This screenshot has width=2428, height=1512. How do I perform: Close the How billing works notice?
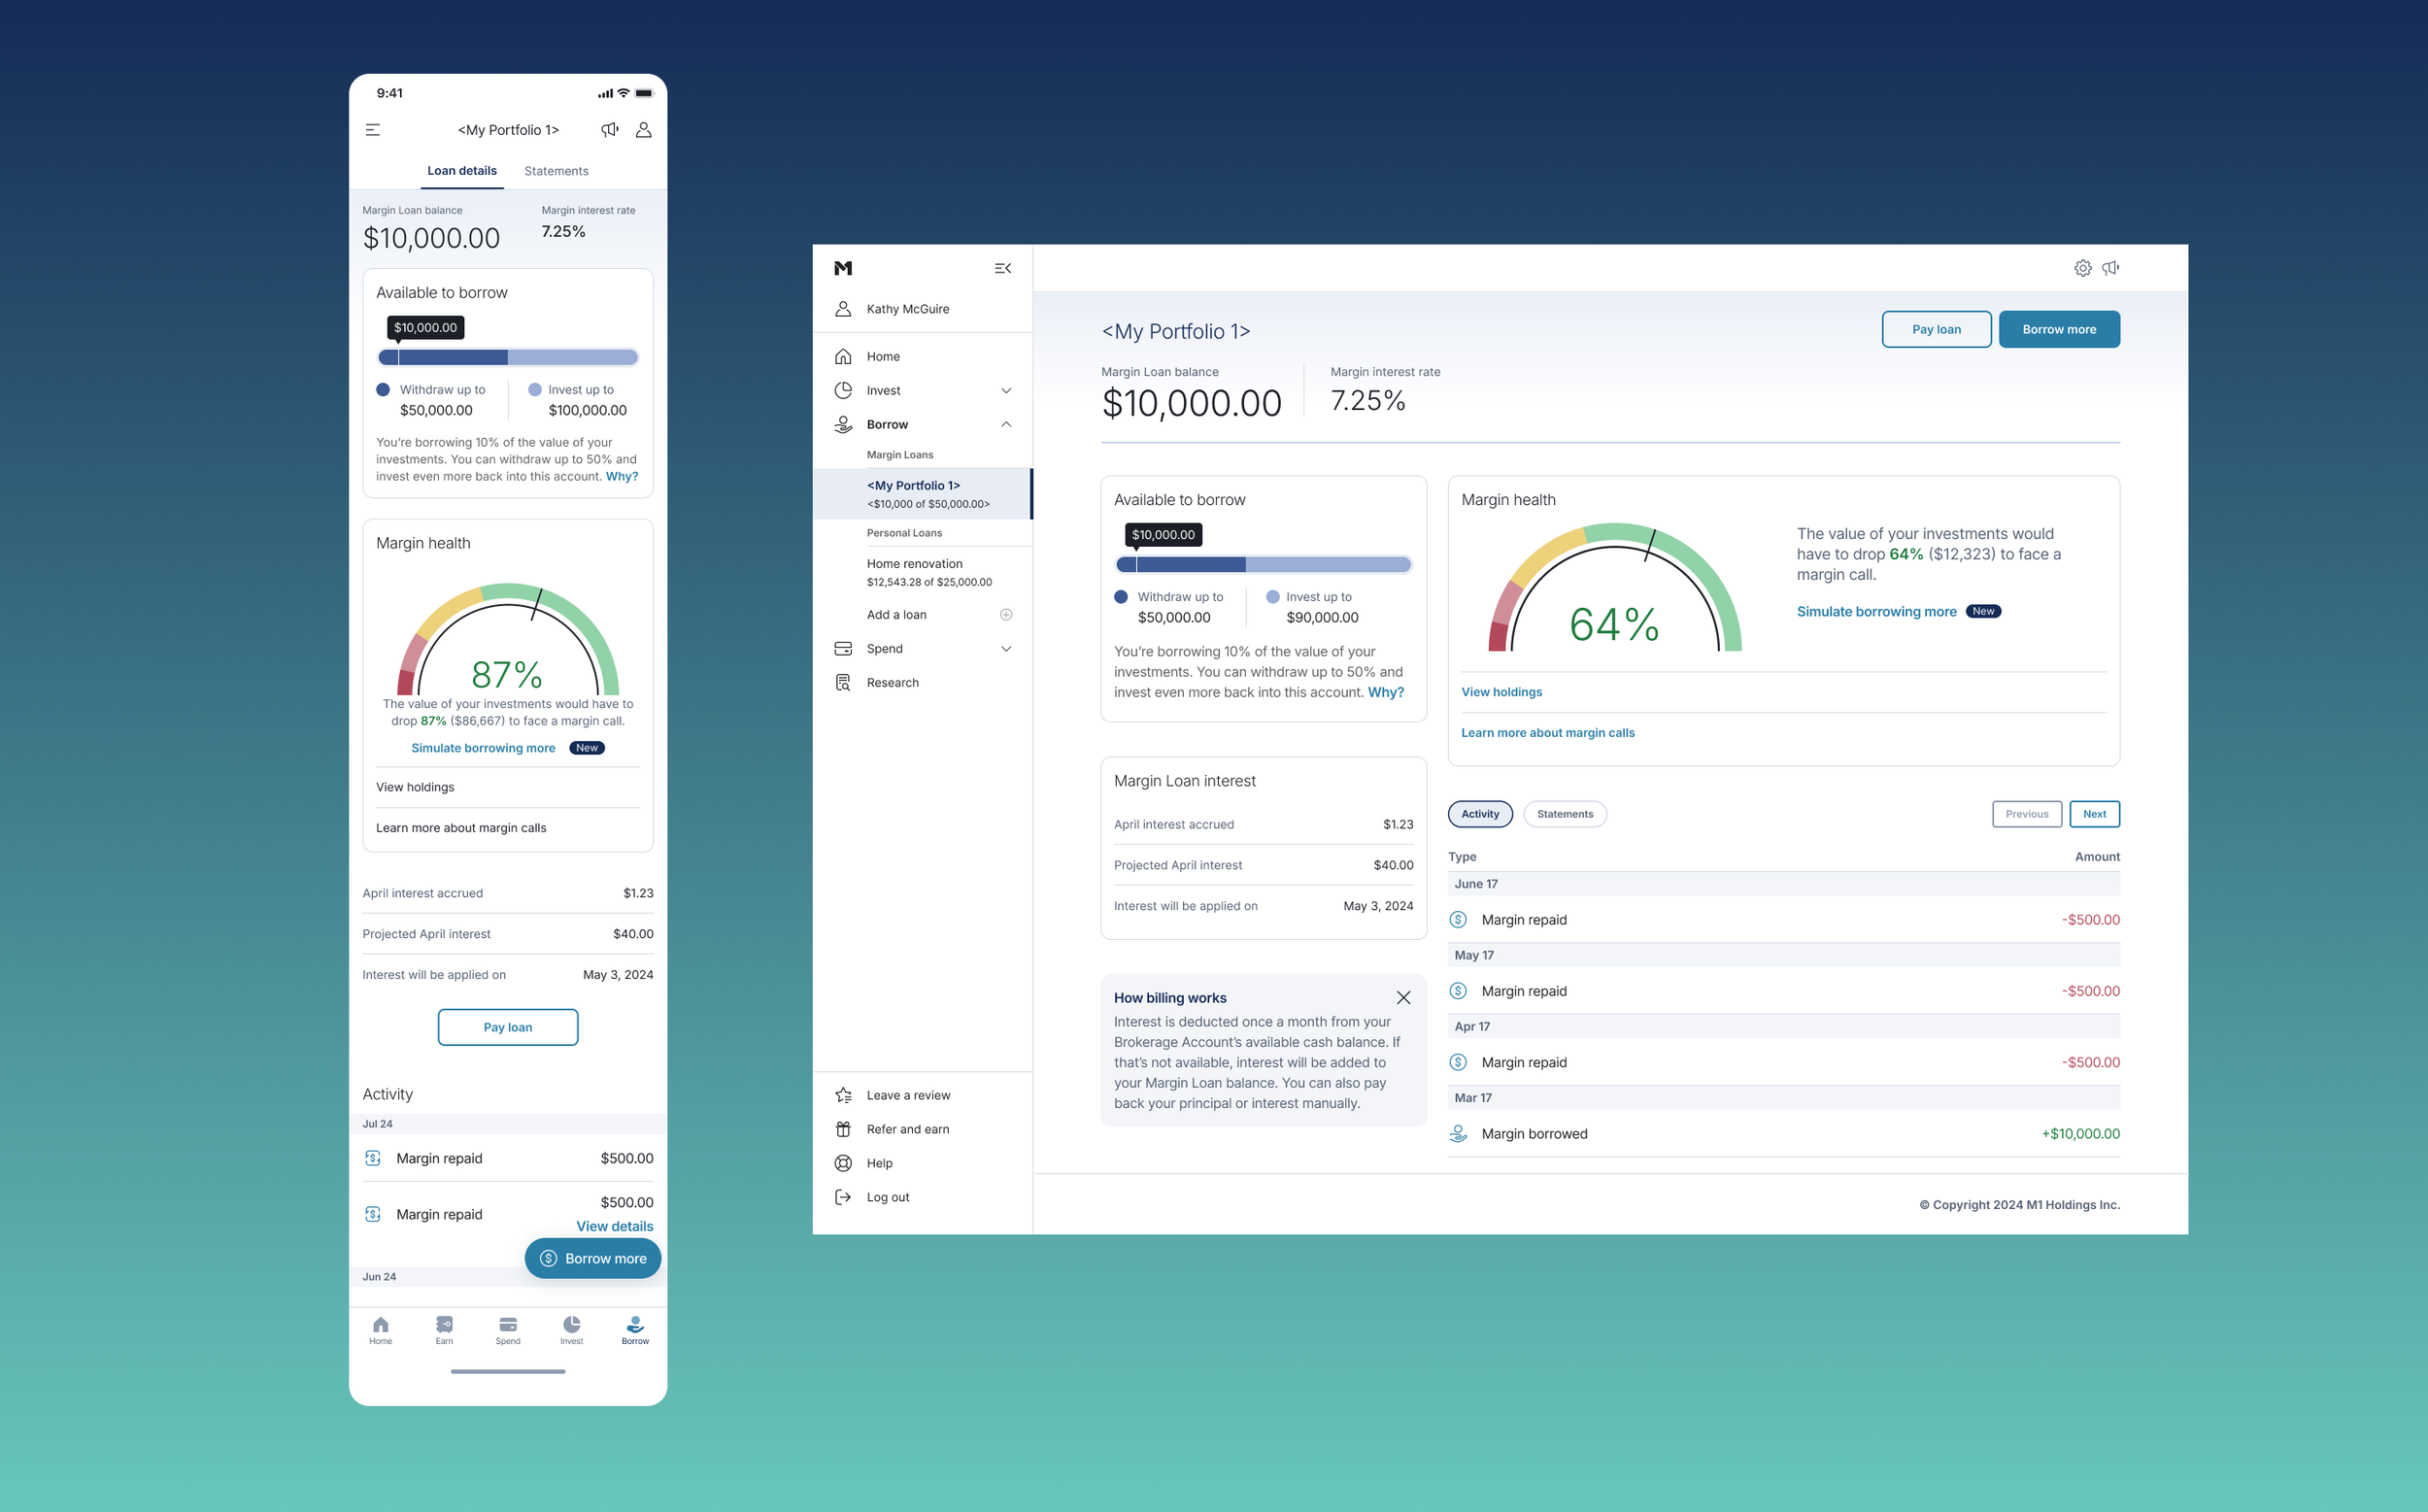[x=1403, y=998]
